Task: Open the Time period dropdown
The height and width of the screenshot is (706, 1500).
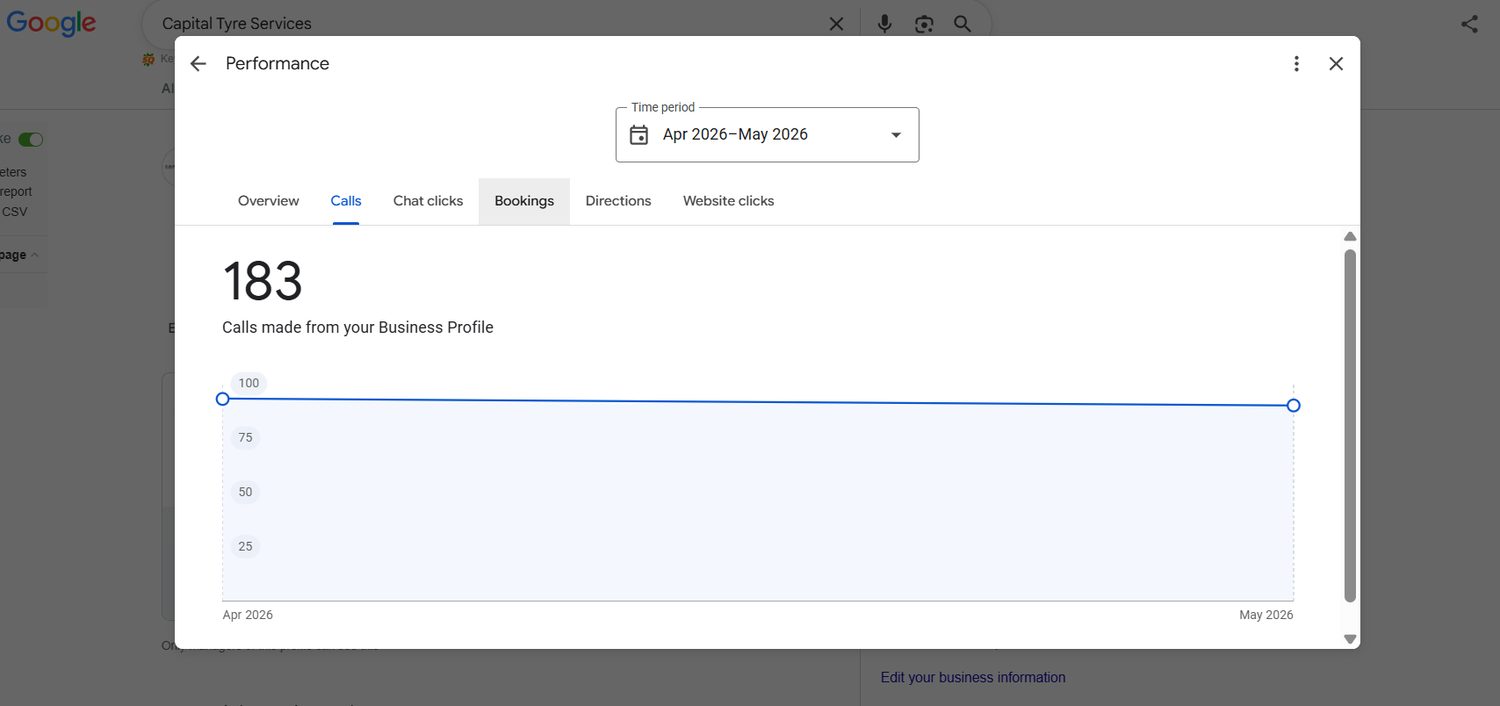Action: [x=767, y=135]
